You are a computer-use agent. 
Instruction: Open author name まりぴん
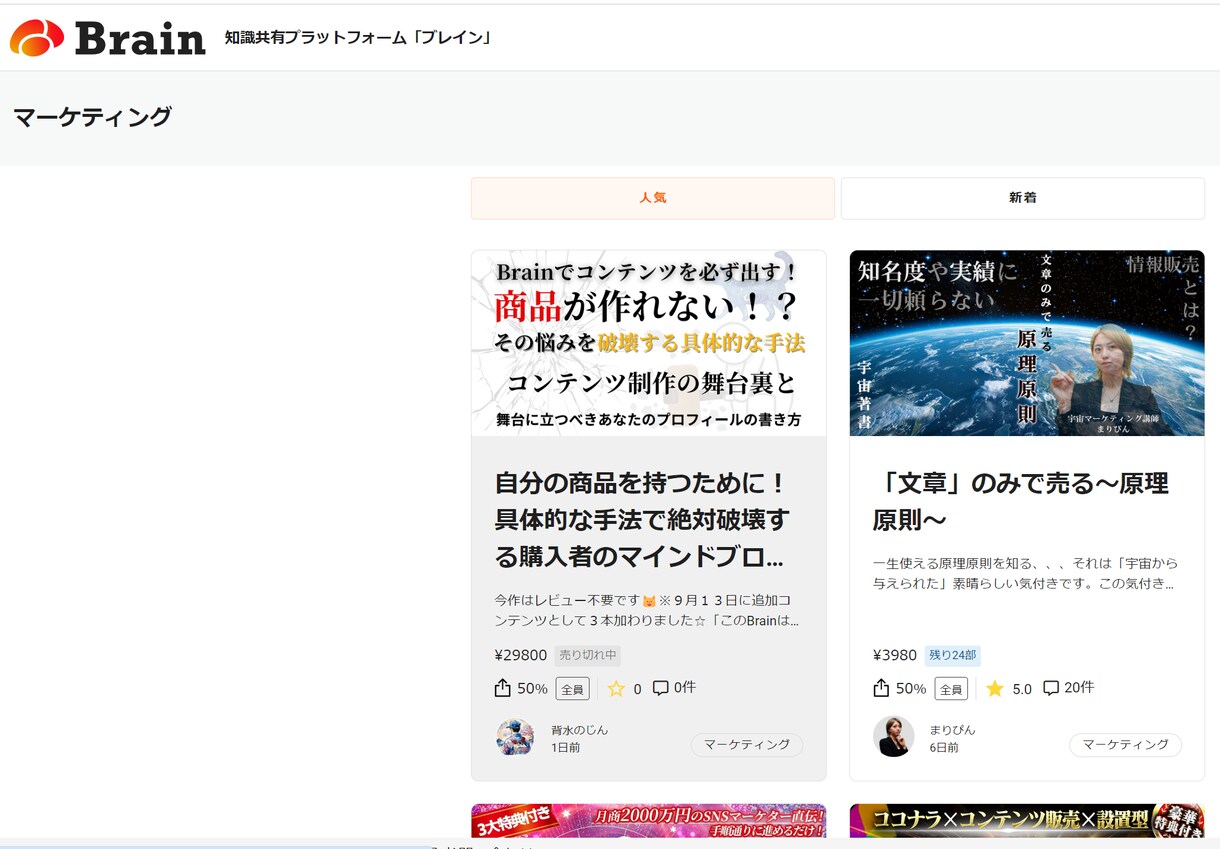(952, 730)
